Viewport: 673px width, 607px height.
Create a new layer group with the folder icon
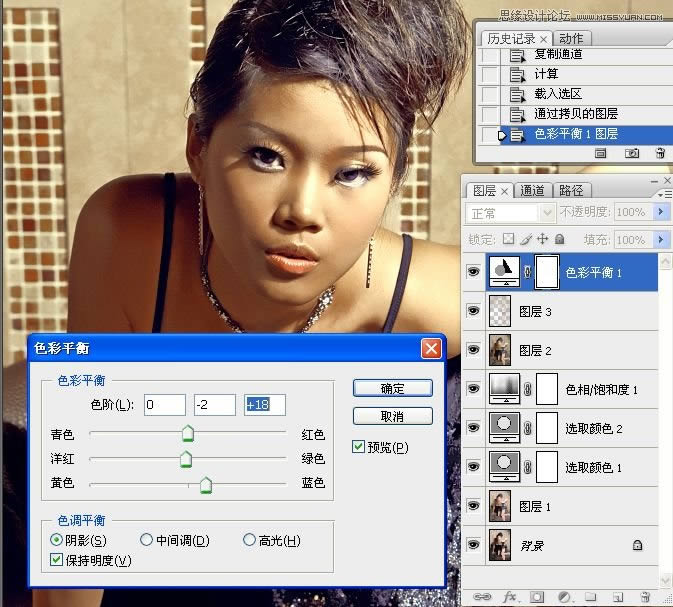[590, 597]
